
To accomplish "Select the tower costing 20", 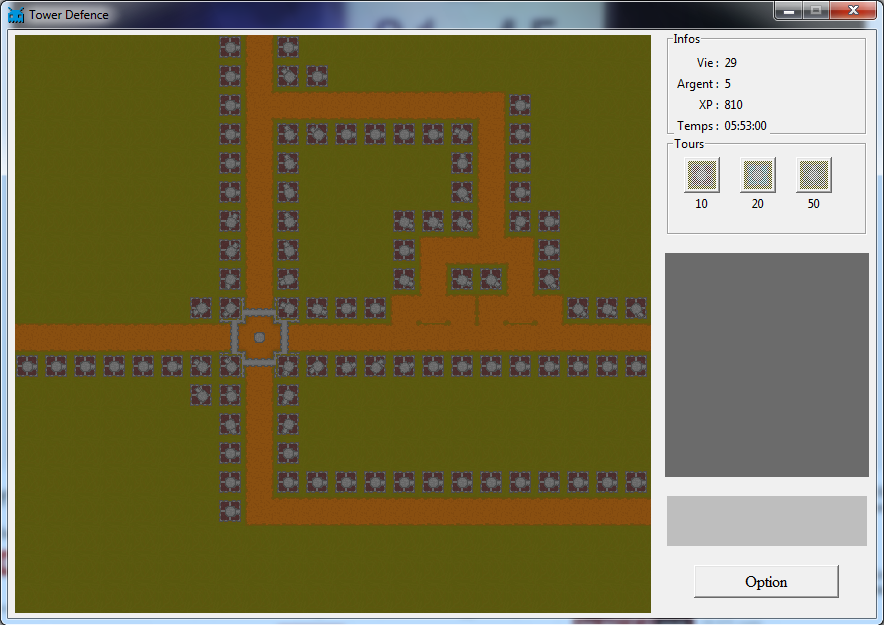I will tap(757, 175).
